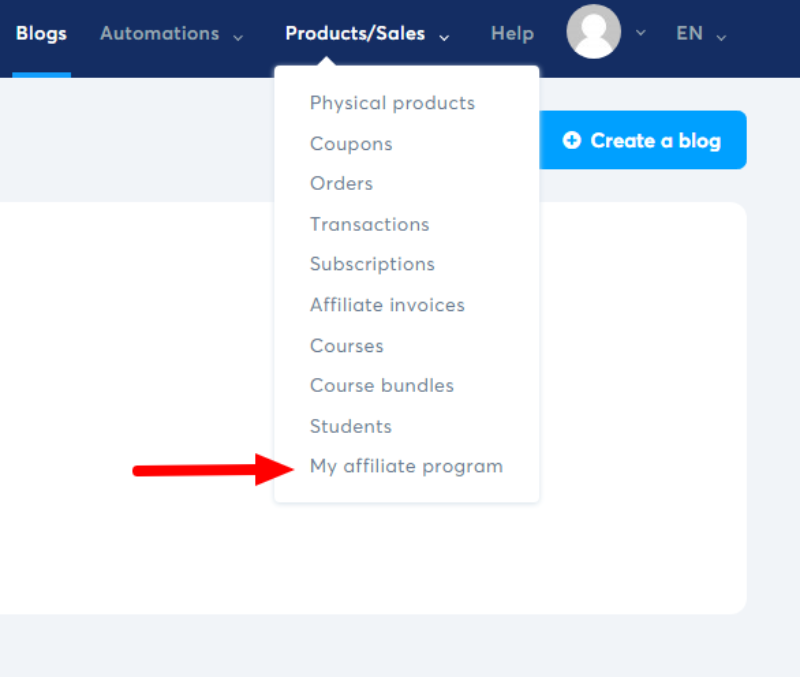Select Physical products from the menu
The width and height of the screenshot is (800, 677).
392,103
